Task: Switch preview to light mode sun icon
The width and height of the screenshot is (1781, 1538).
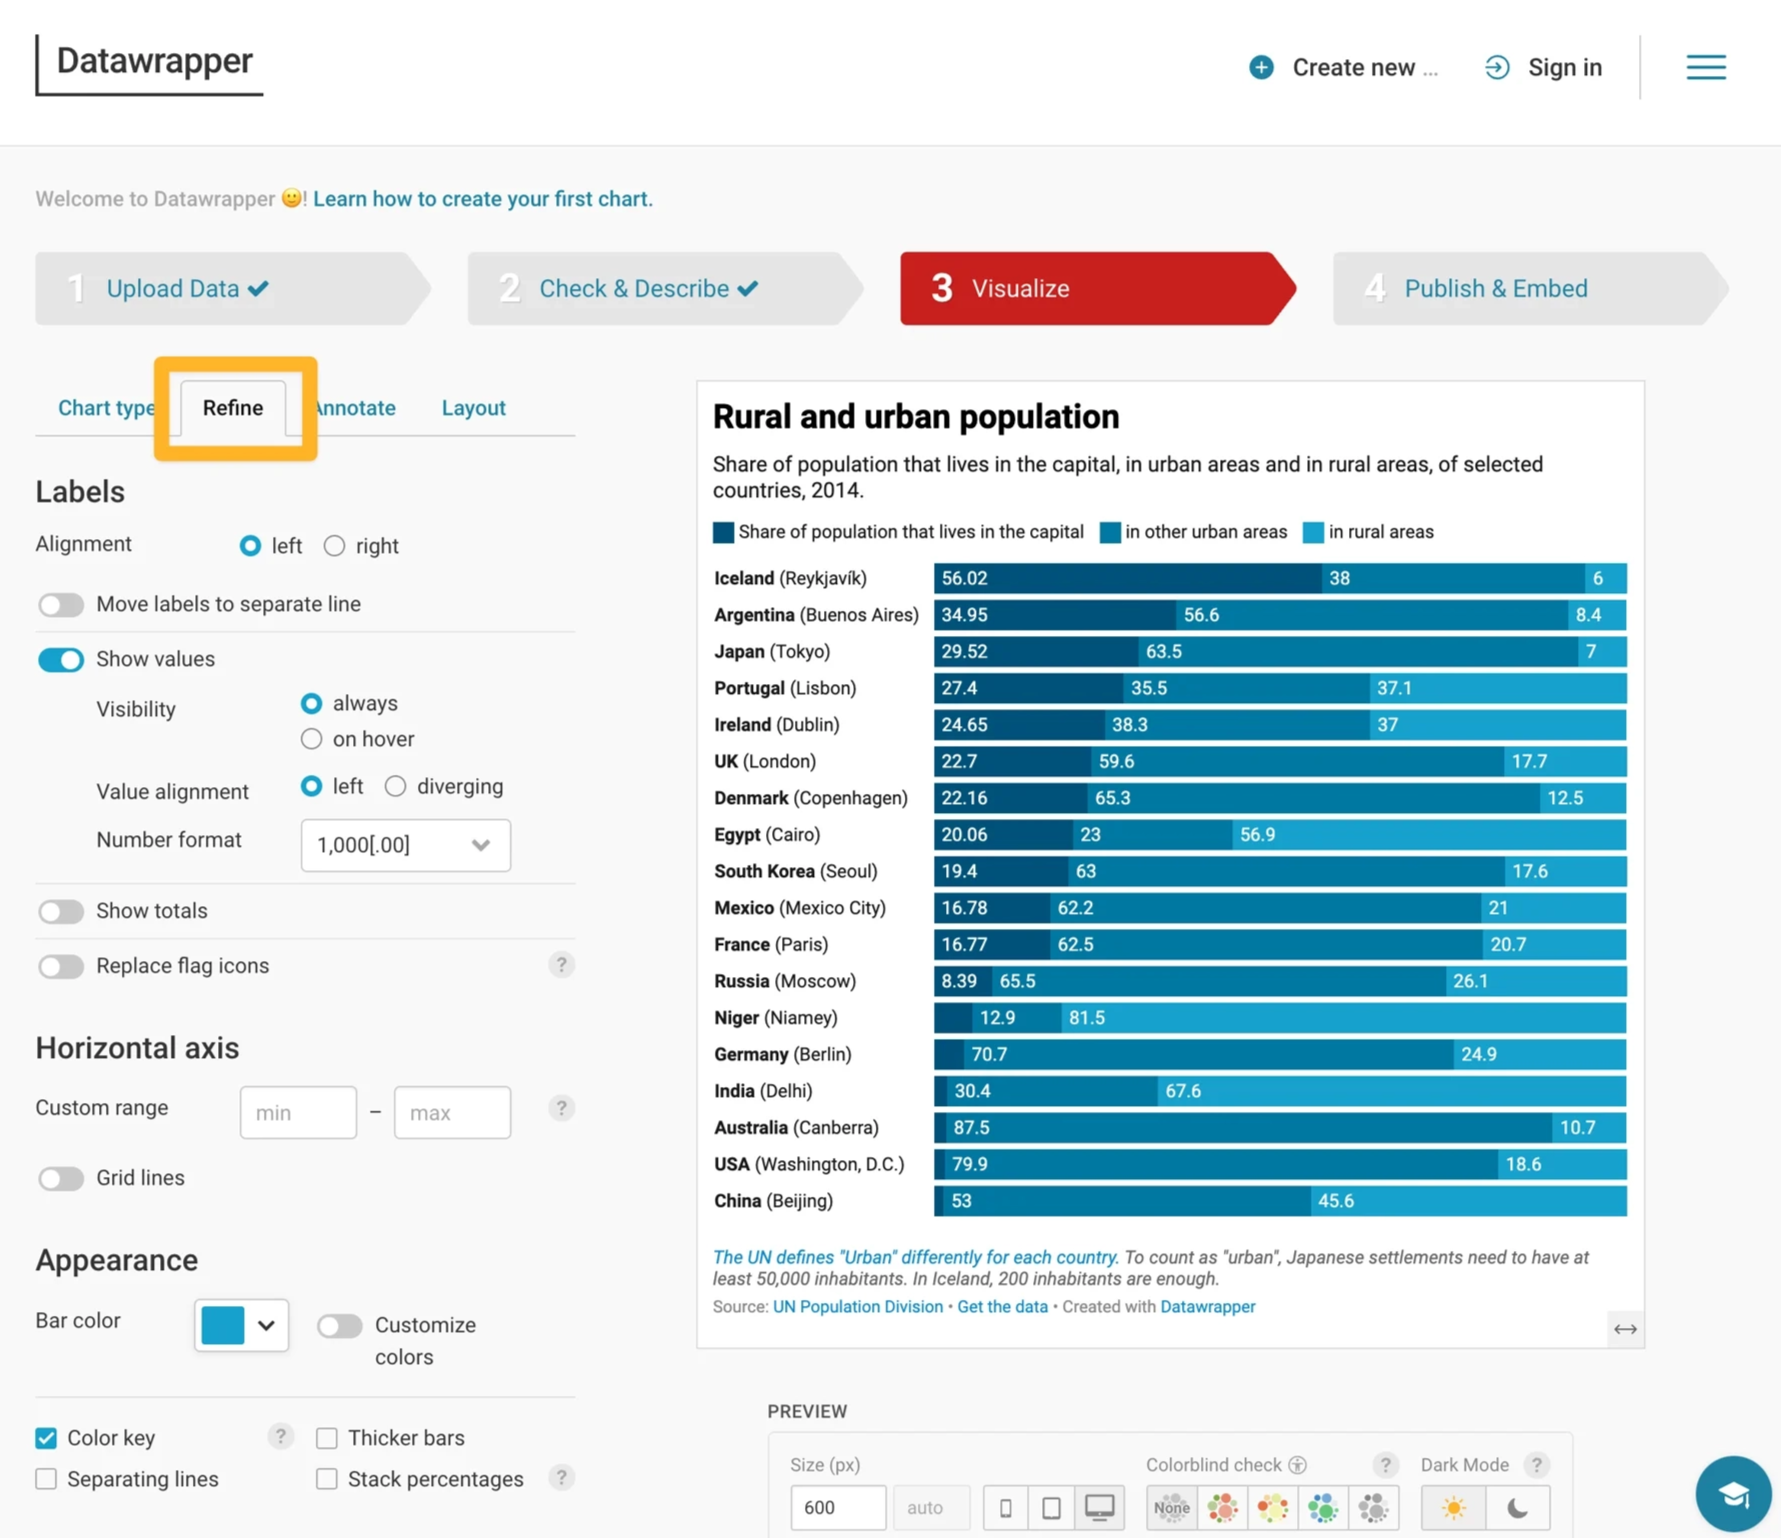Action: click(x=1453, y=1507)
